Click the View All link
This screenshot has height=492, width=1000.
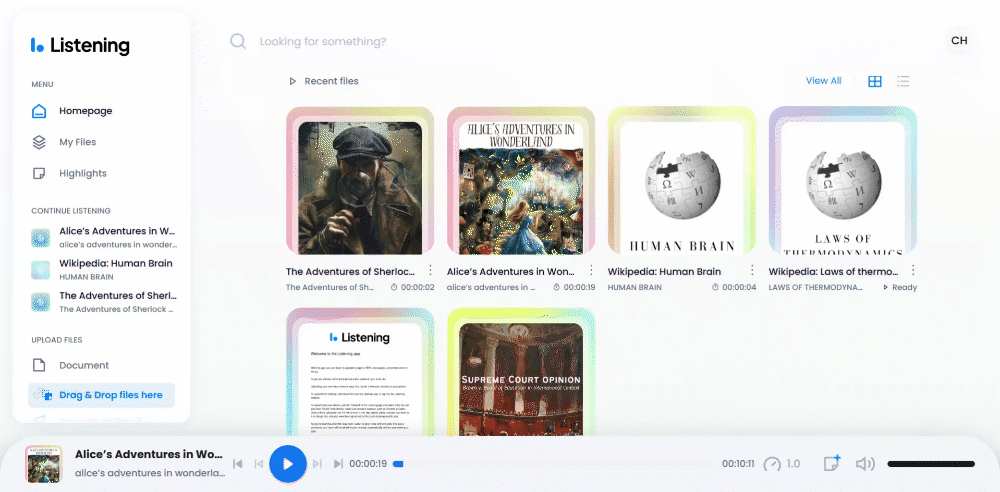[823, 80]
